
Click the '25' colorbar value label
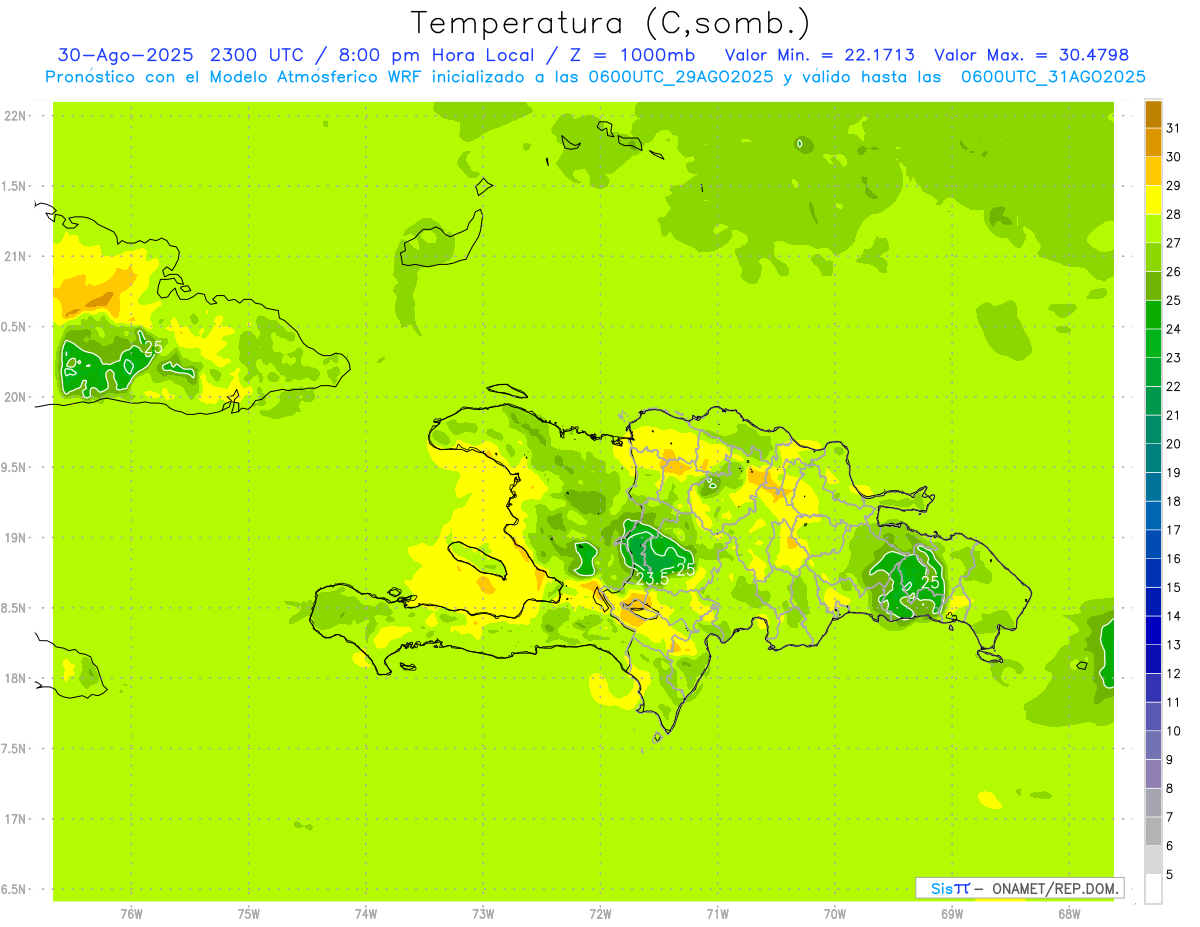pyautogui.click(x=1174, y=300)
